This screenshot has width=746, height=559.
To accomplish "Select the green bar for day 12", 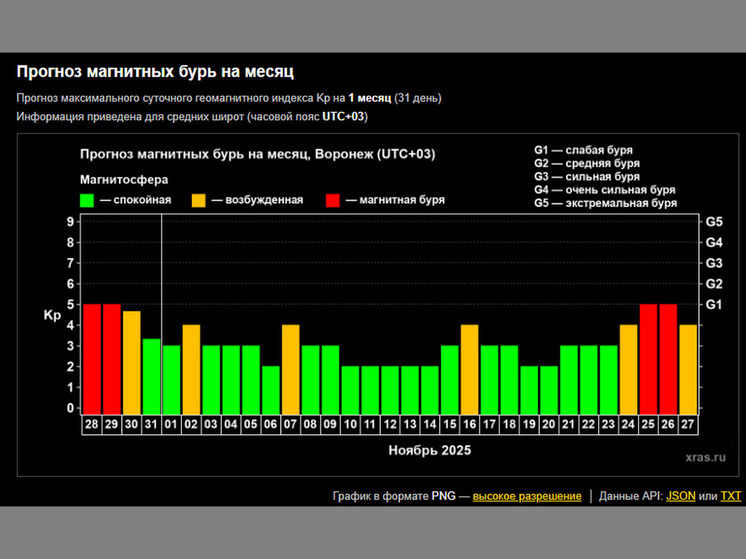I will (x=390, y=388).
